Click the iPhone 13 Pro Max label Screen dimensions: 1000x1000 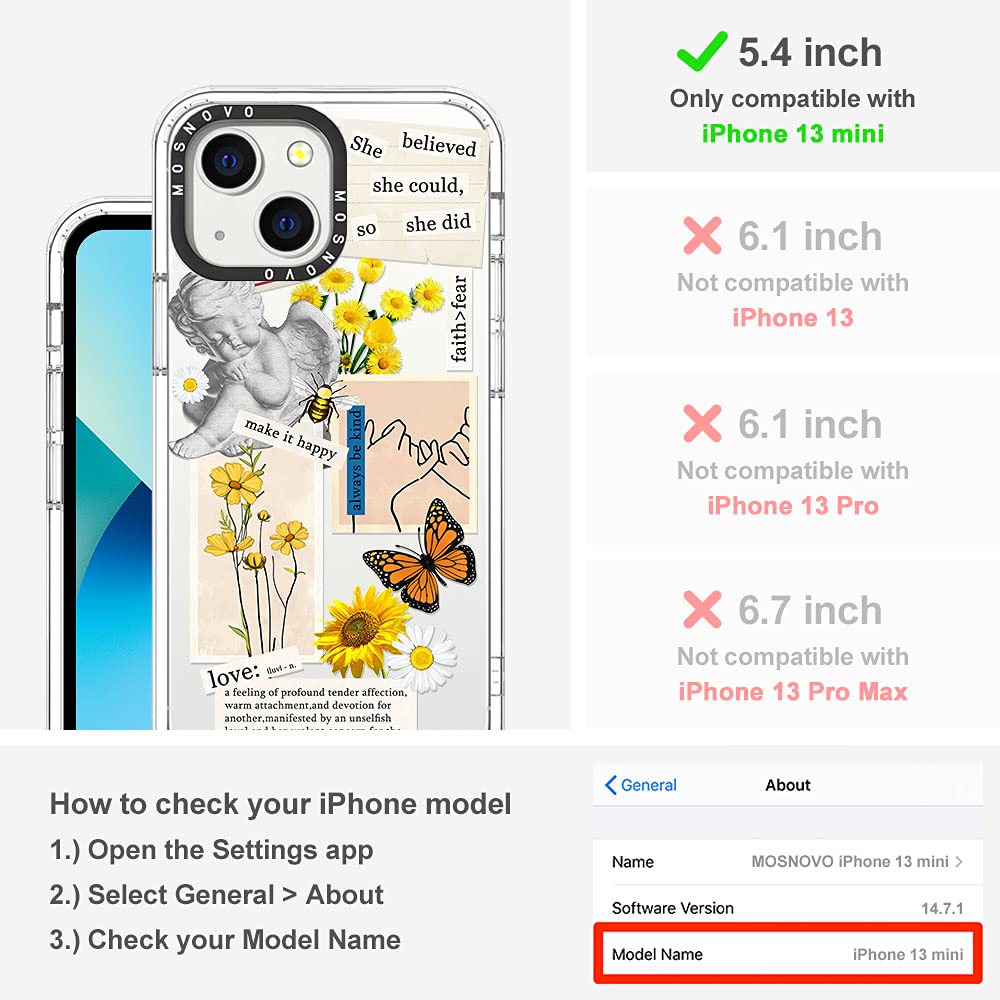(x=793, y=692)
